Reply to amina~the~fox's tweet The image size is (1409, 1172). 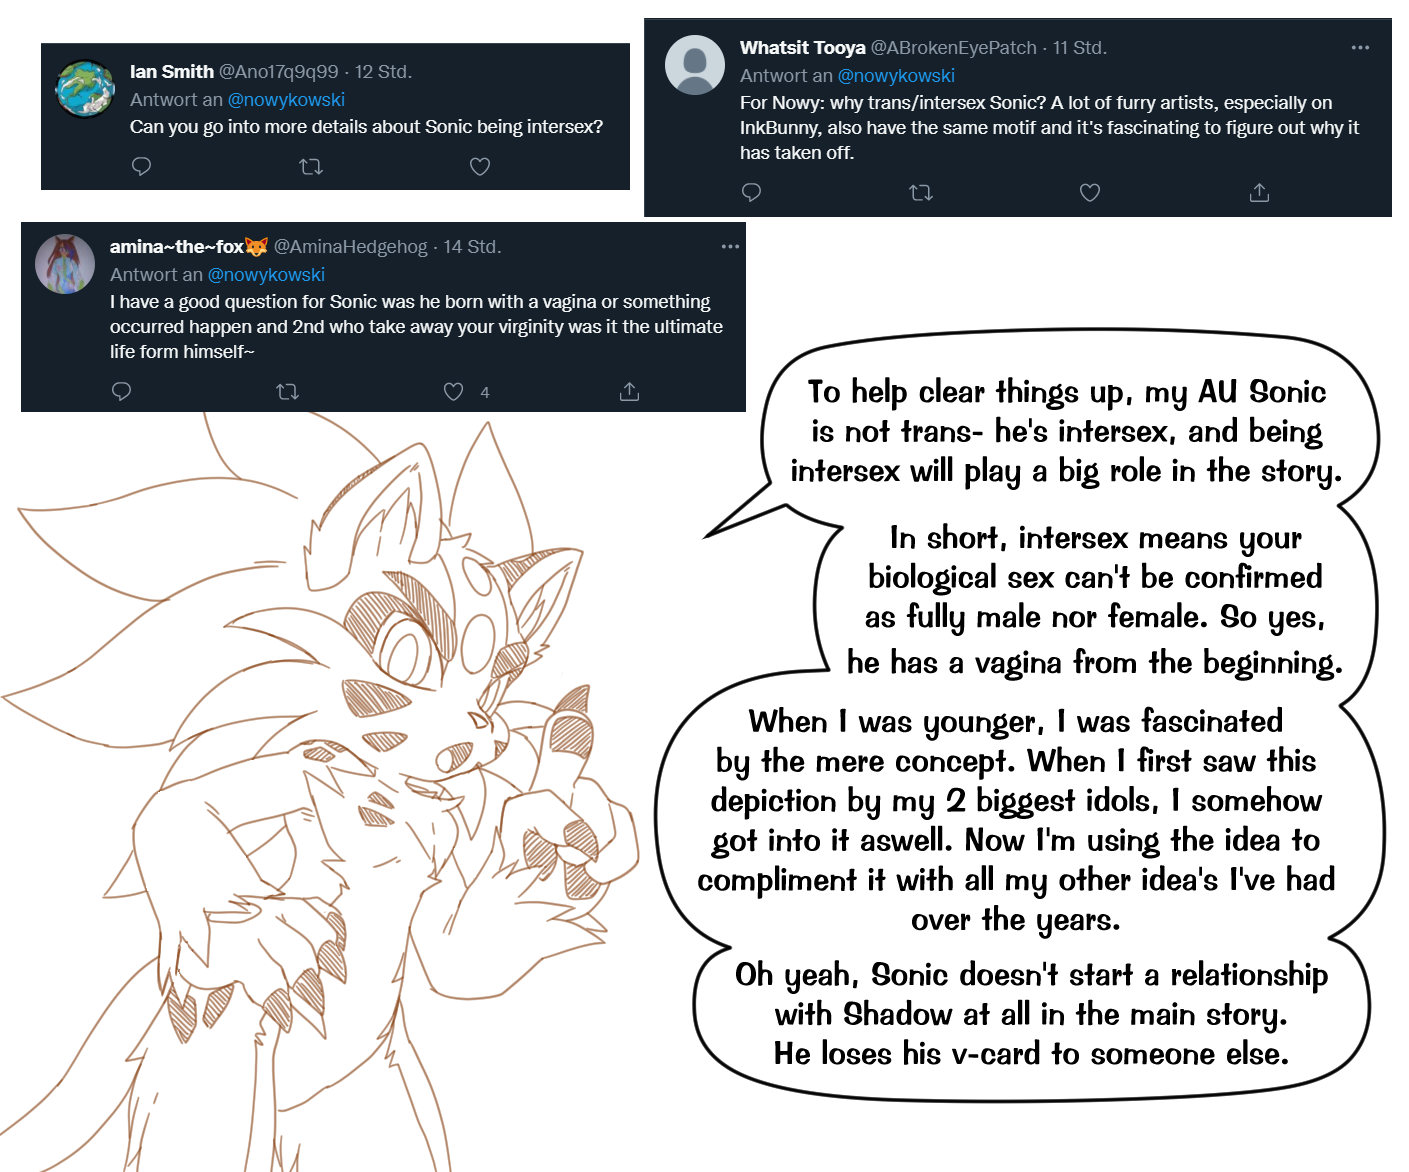(122, 391)
